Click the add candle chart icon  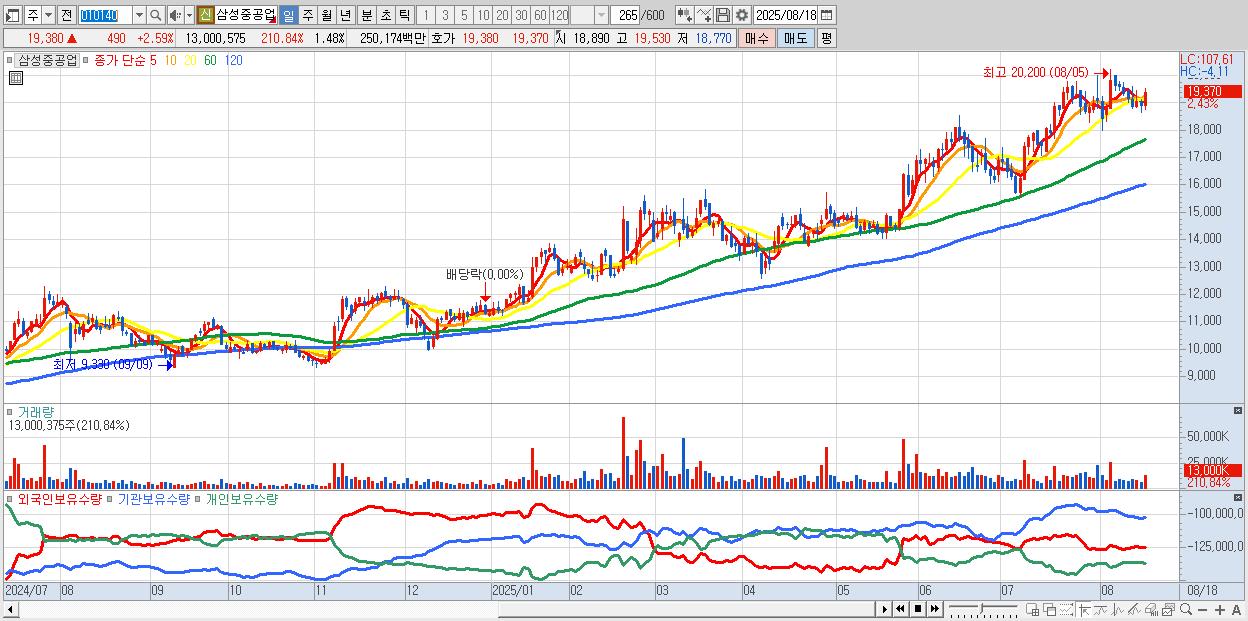click(x=685, y=15)
